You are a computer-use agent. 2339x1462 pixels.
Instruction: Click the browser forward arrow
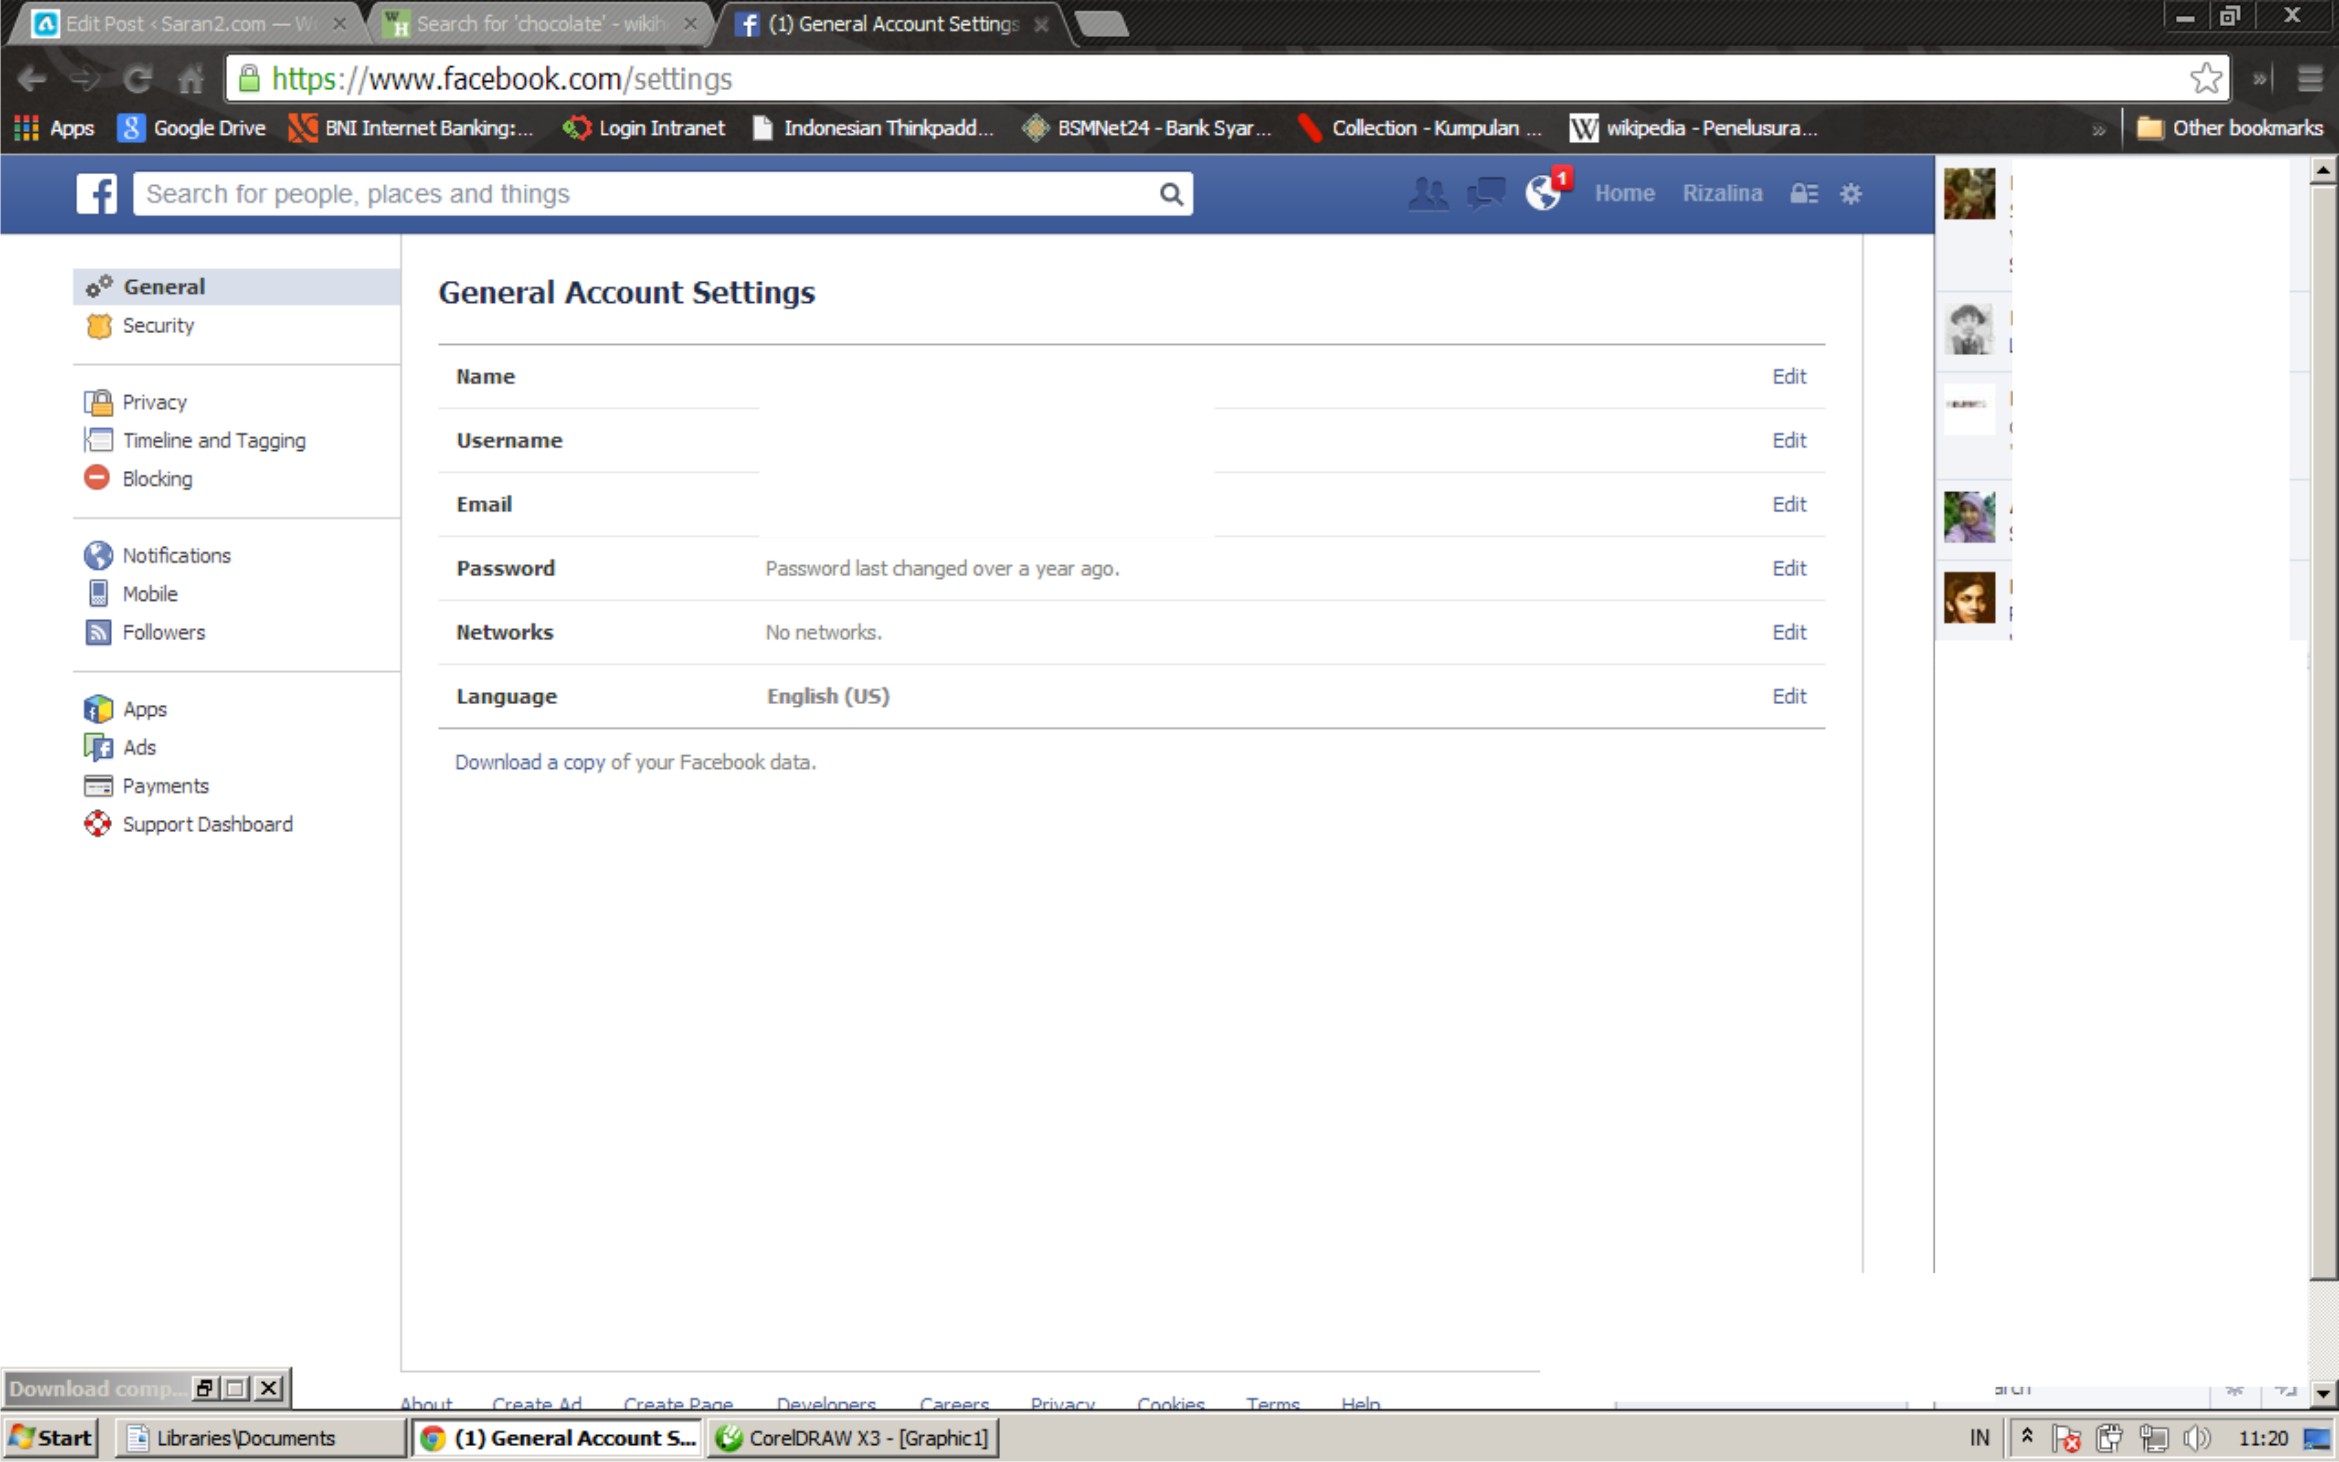point(84,79)
